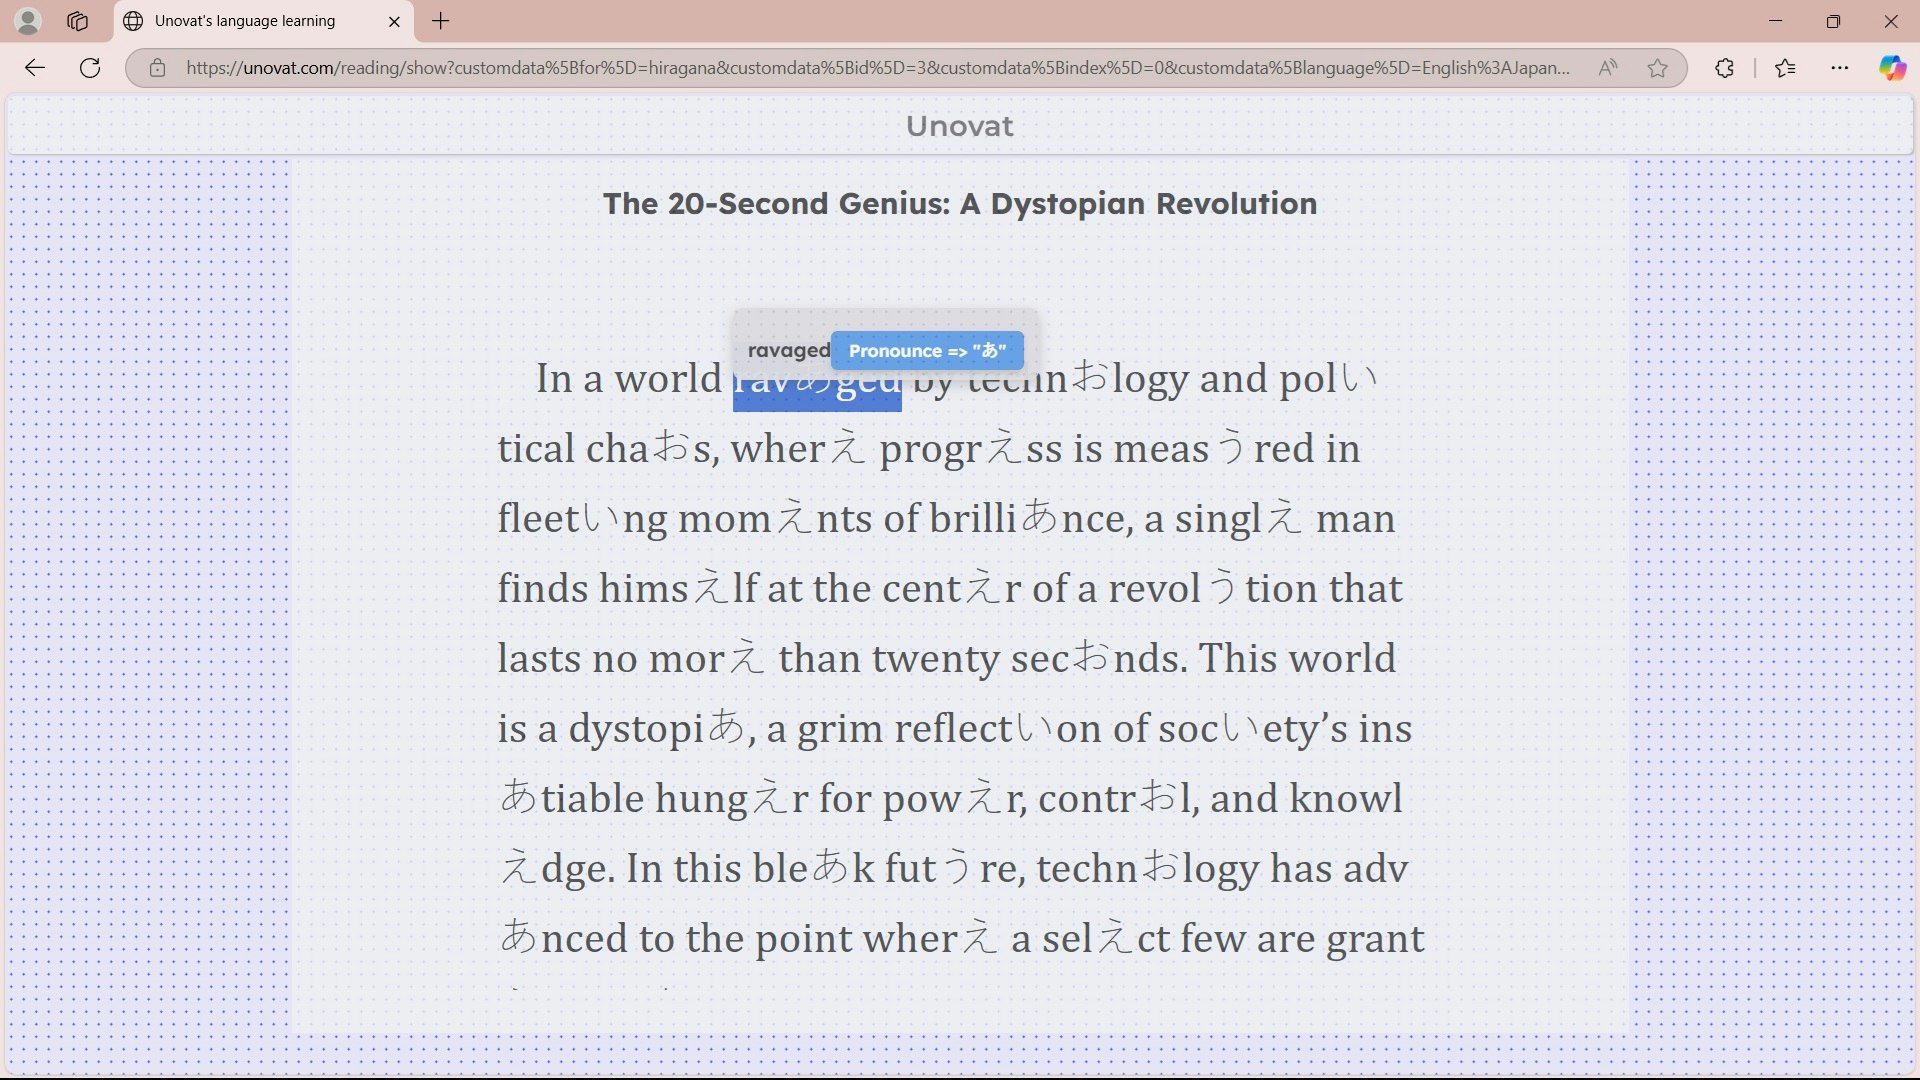Reload the page with the refresh icon
Screen dimensions: 1920x1080
tap(90, 68)
